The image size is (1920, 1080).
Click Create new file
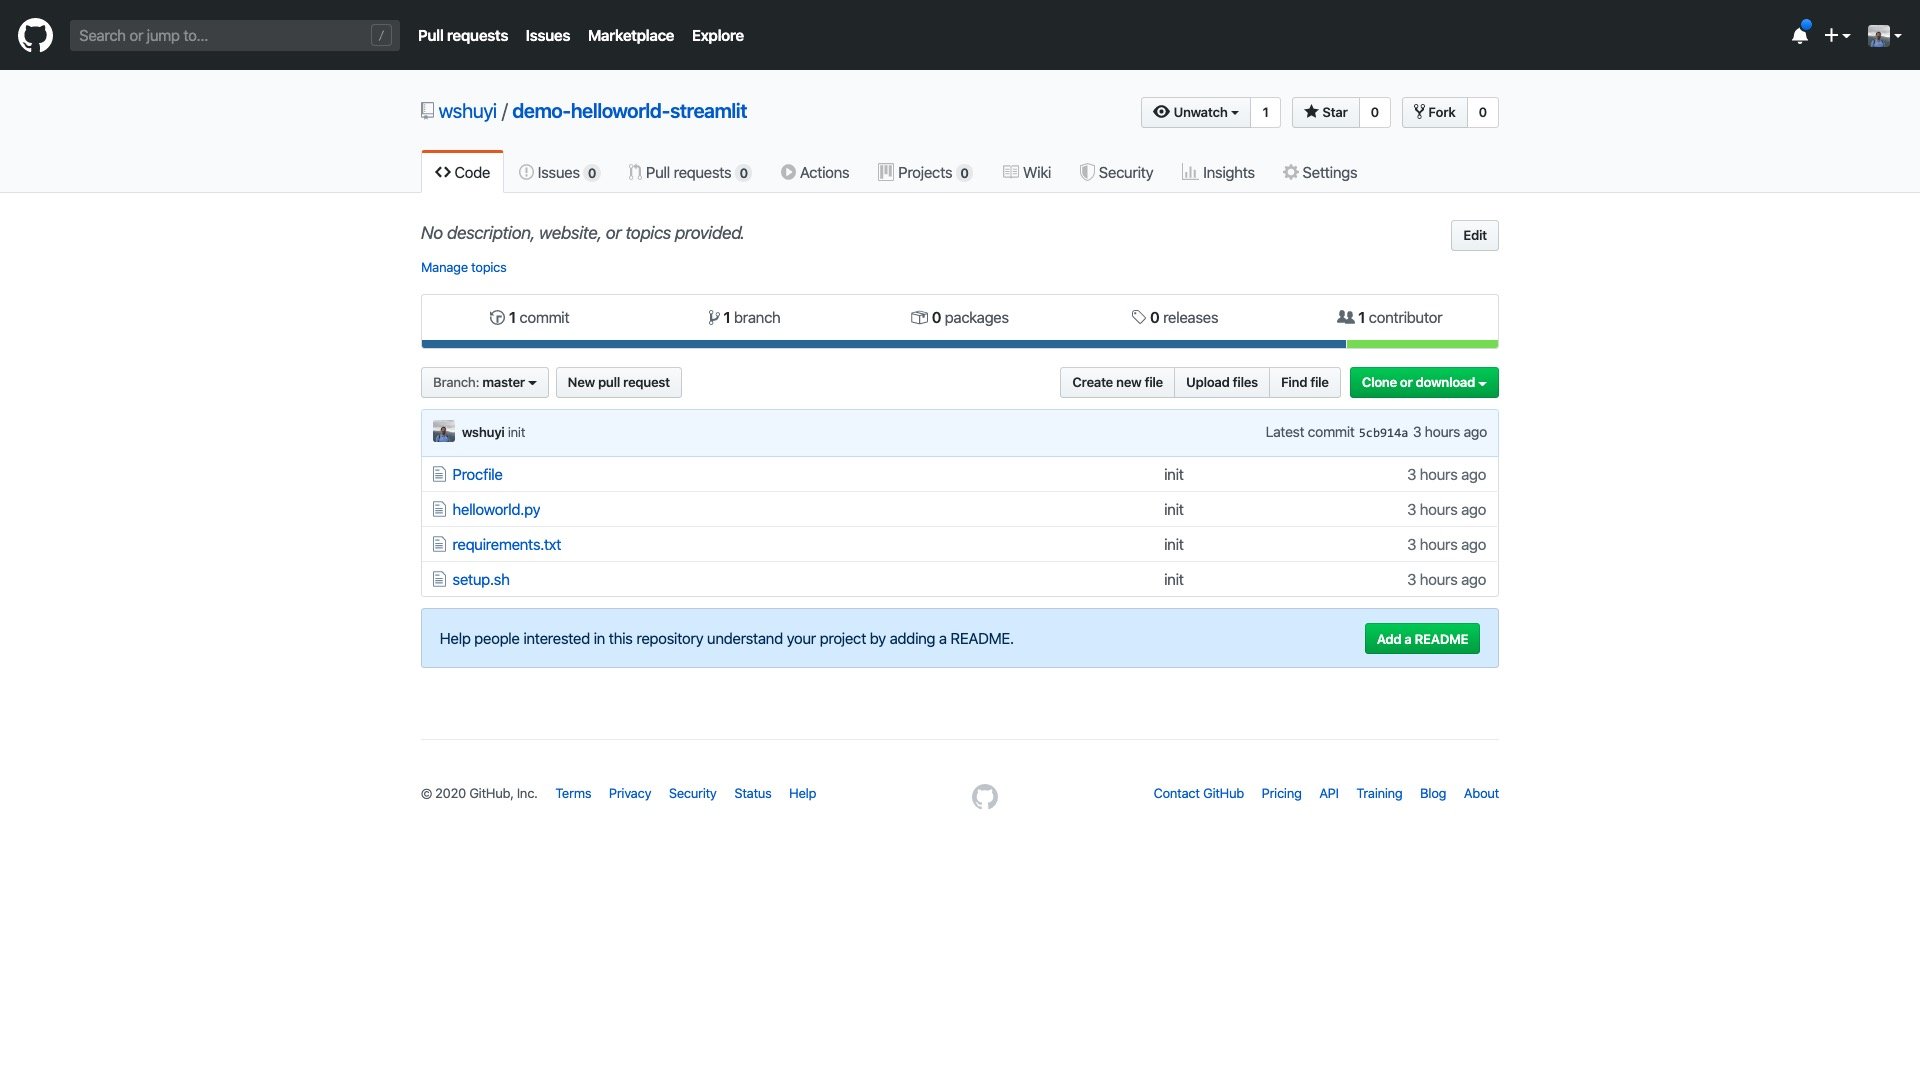click(1117, 382)
